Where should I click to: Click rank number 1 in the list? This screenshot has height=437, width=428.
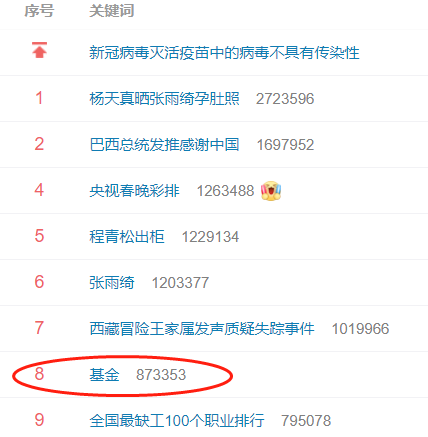(39, 98)
